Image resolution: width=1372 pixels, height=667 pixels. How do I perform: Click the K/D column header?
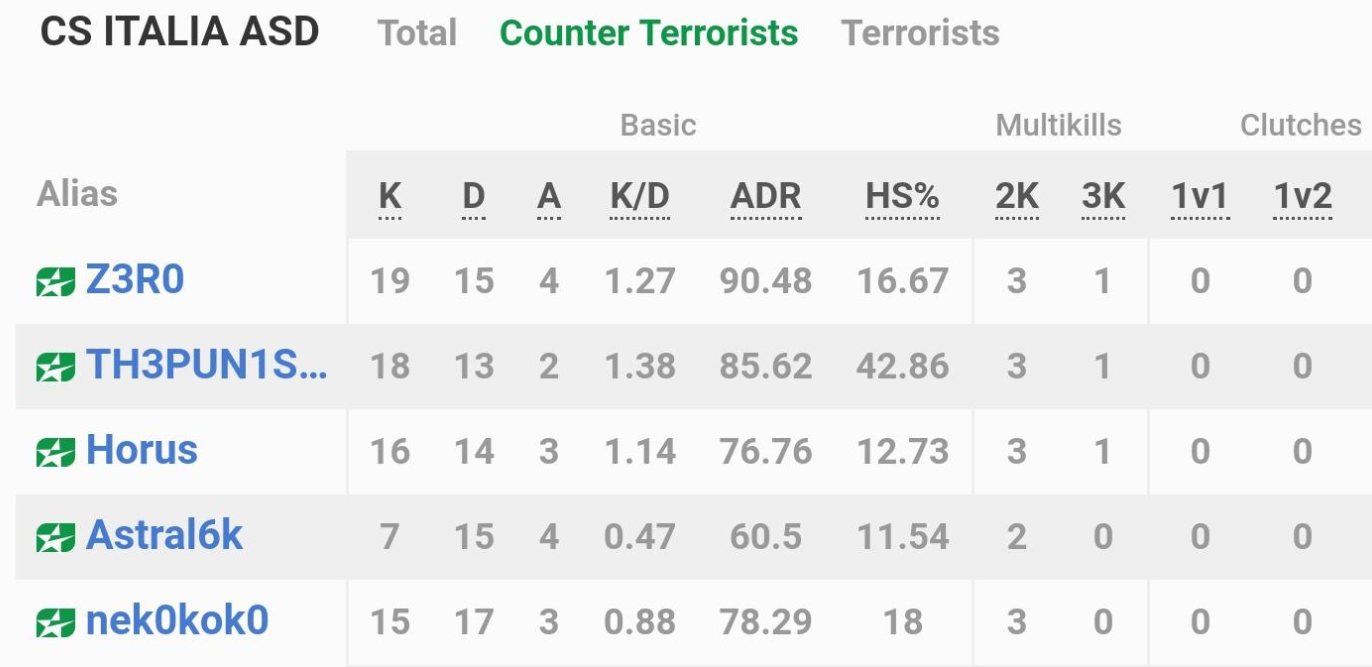coord(640,197)
